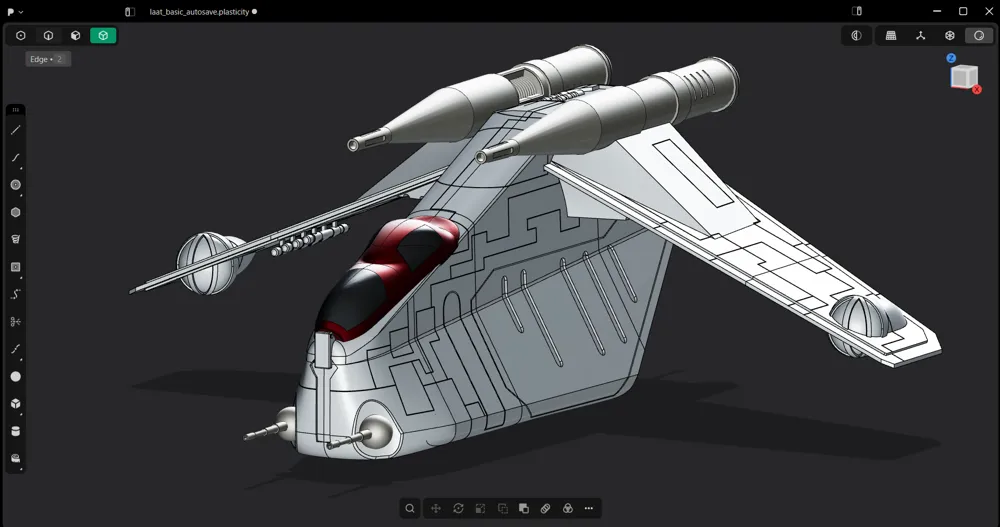Viewport: 1000px width, 527px height.
Task: Open more commands ellipsis menu
Action: coord(589,508)
